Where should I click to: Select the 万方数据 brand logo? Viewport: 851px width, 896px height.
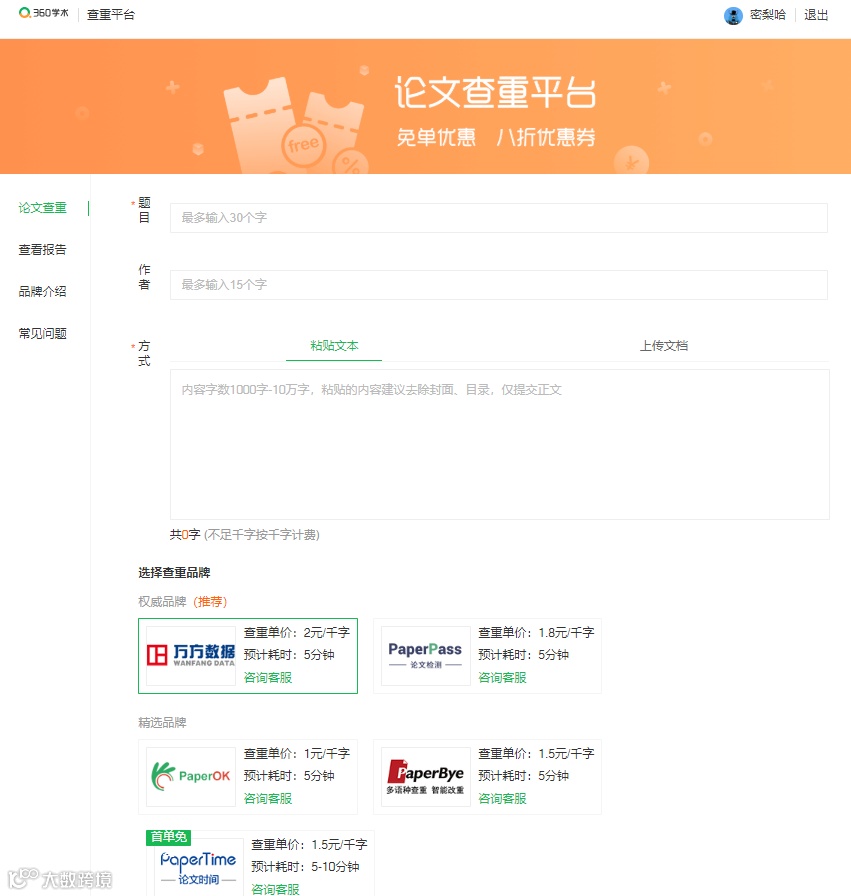tap(191, 655)
